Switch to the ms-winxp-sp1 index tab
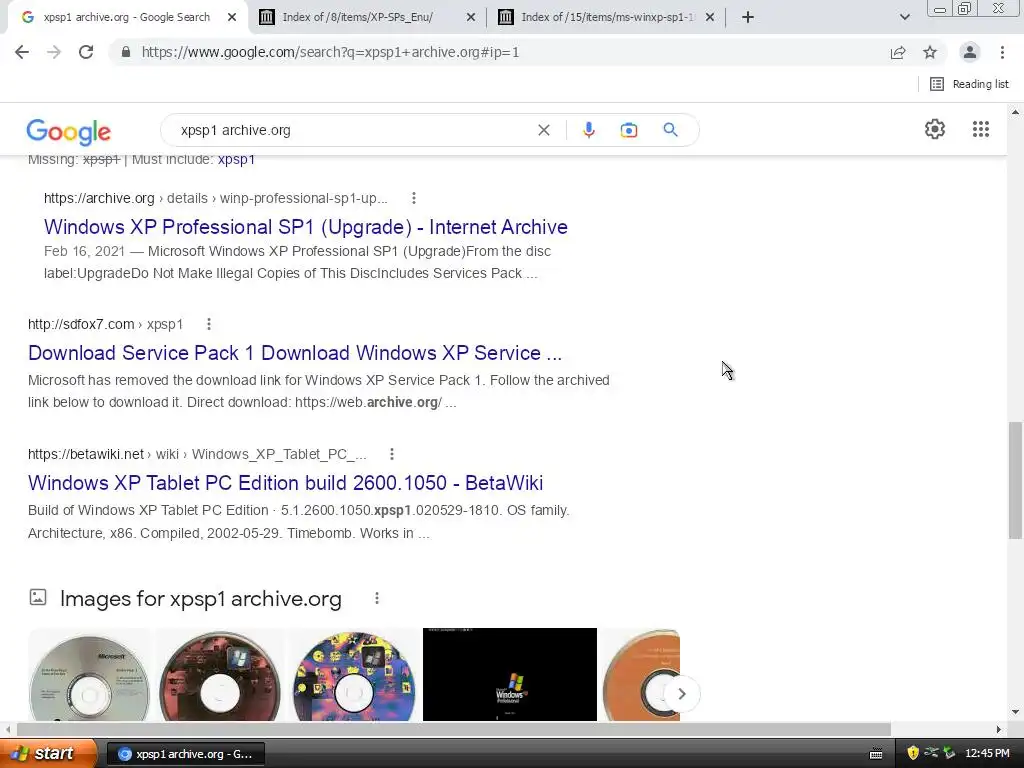Screen dimensions: 1024x768 point(608,17)
